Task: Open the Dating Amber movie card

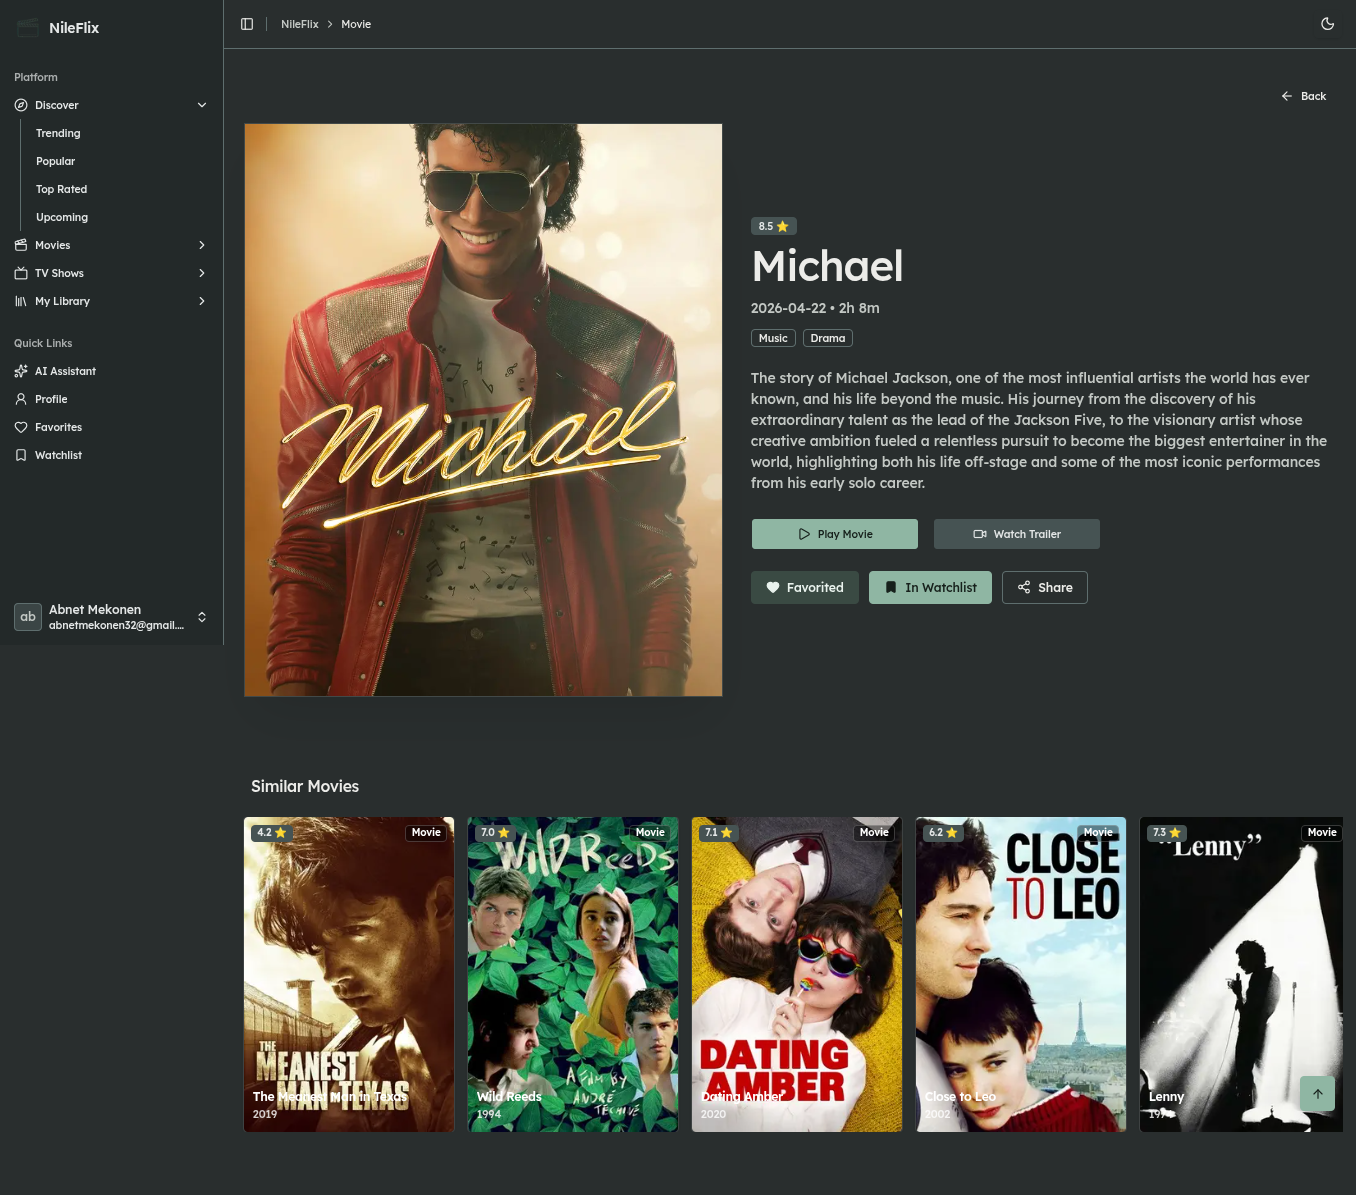Action: pyautogui.click(x=797, y=975)
